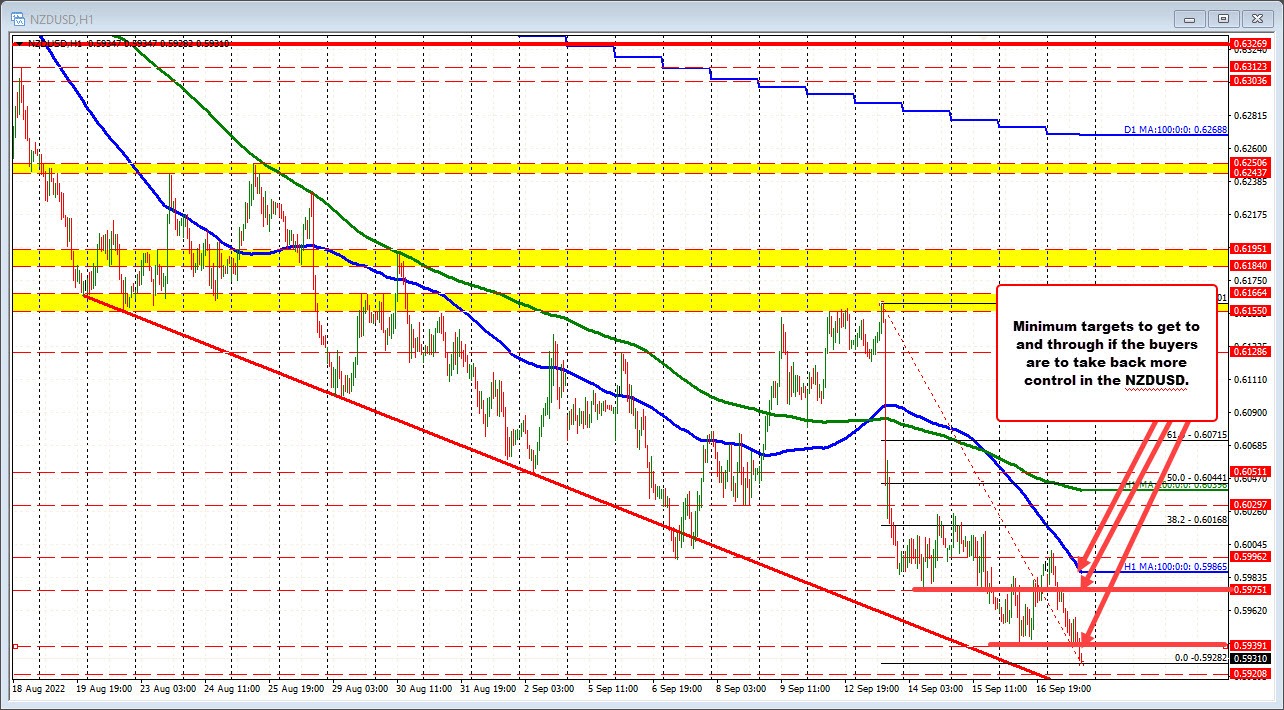This screenshot has width=1284, height=710.
Task: Click the 0.61550 red price tag
Action: (1251, 311)
